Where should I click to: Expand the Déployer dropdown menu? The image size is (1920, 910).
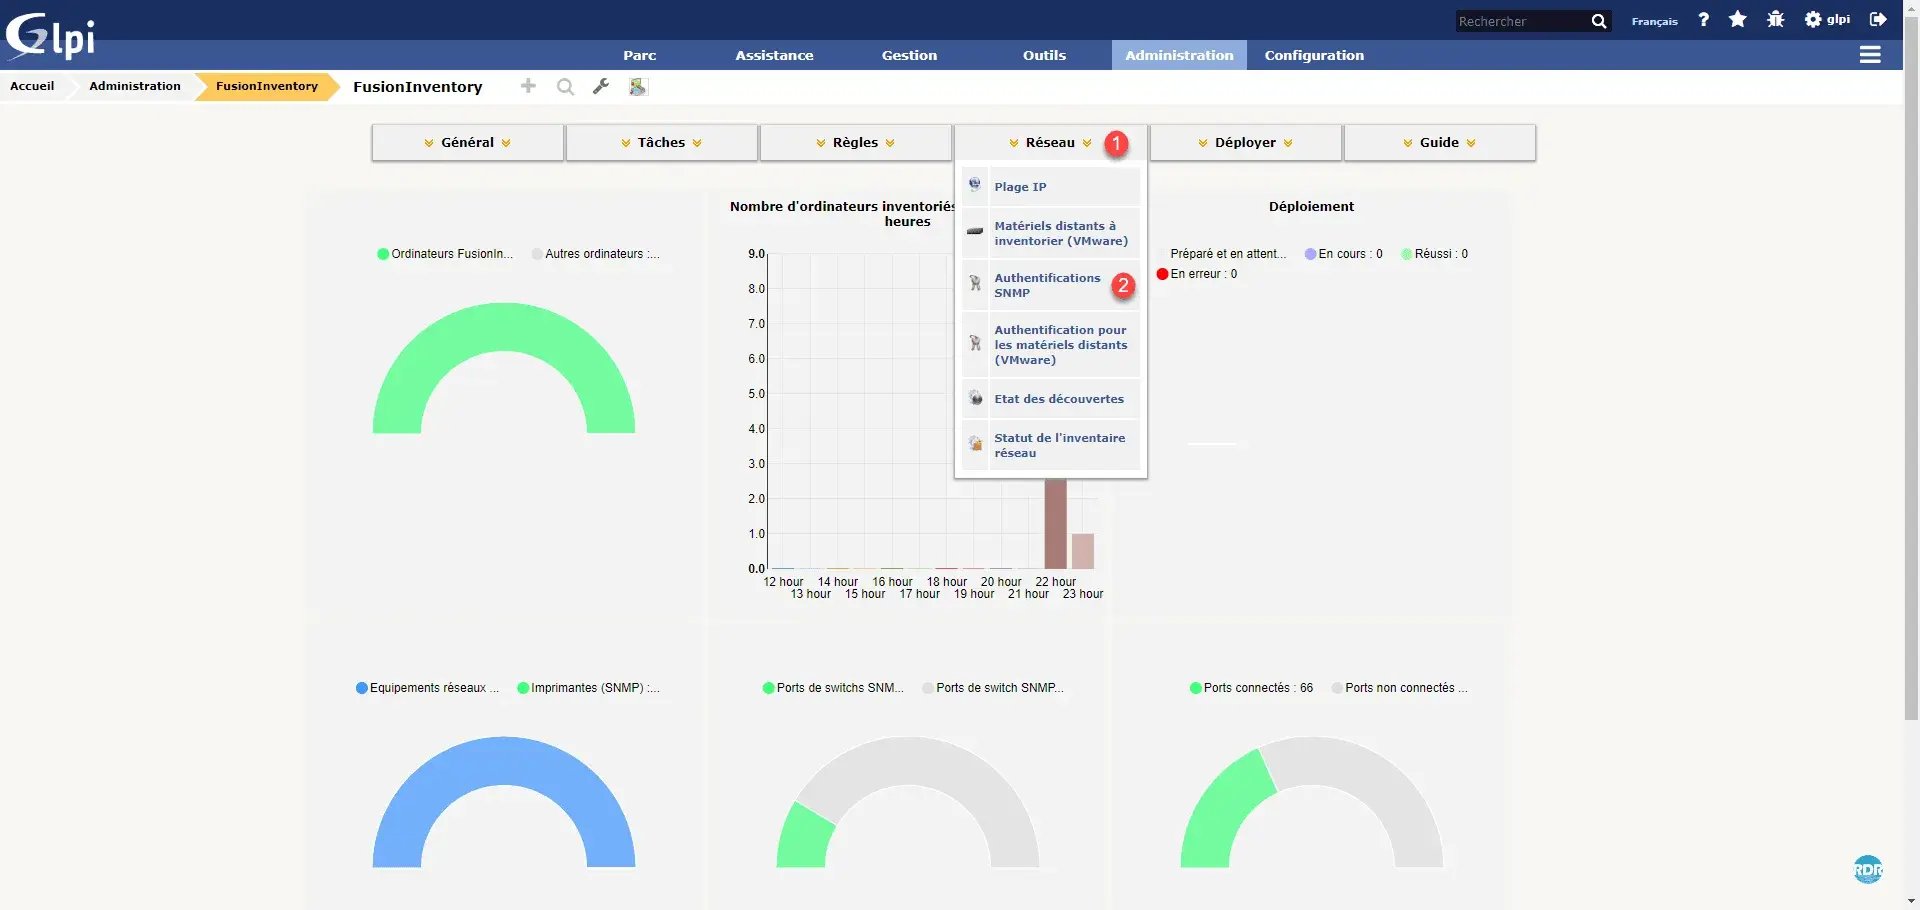point(1245,142)
